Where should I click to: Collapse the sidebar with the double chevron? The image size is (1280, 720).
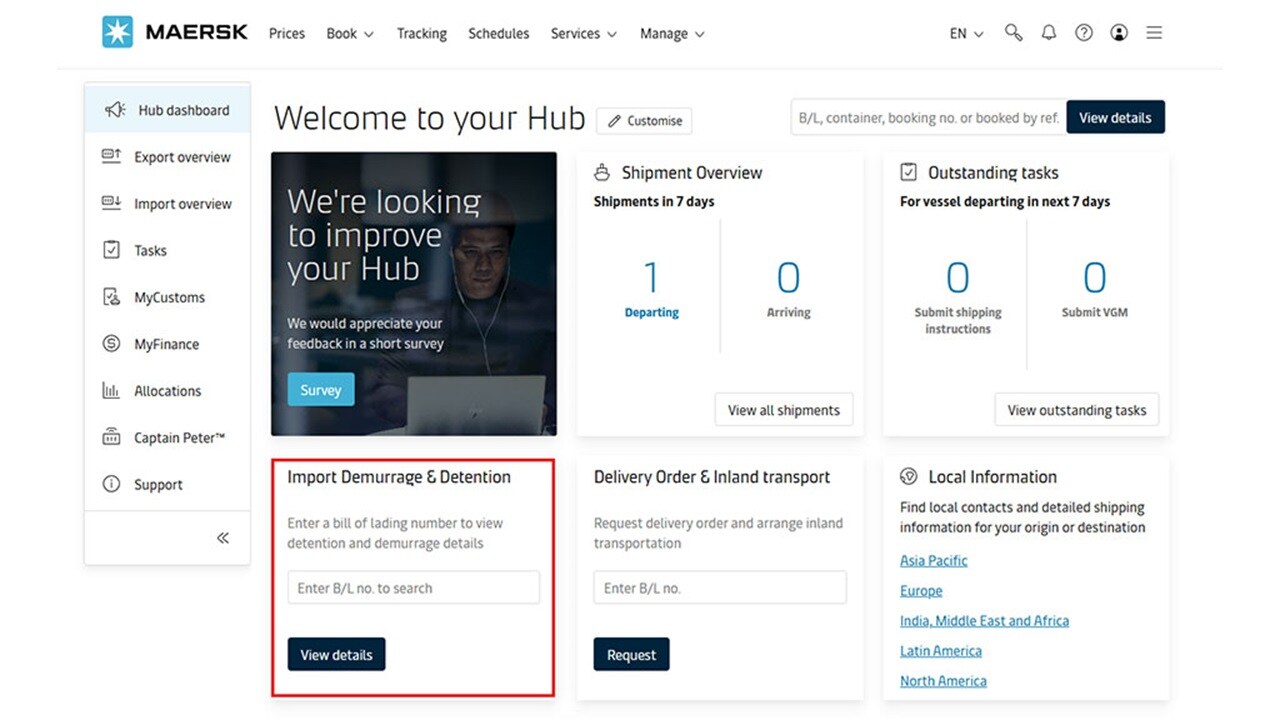[222, 537]
